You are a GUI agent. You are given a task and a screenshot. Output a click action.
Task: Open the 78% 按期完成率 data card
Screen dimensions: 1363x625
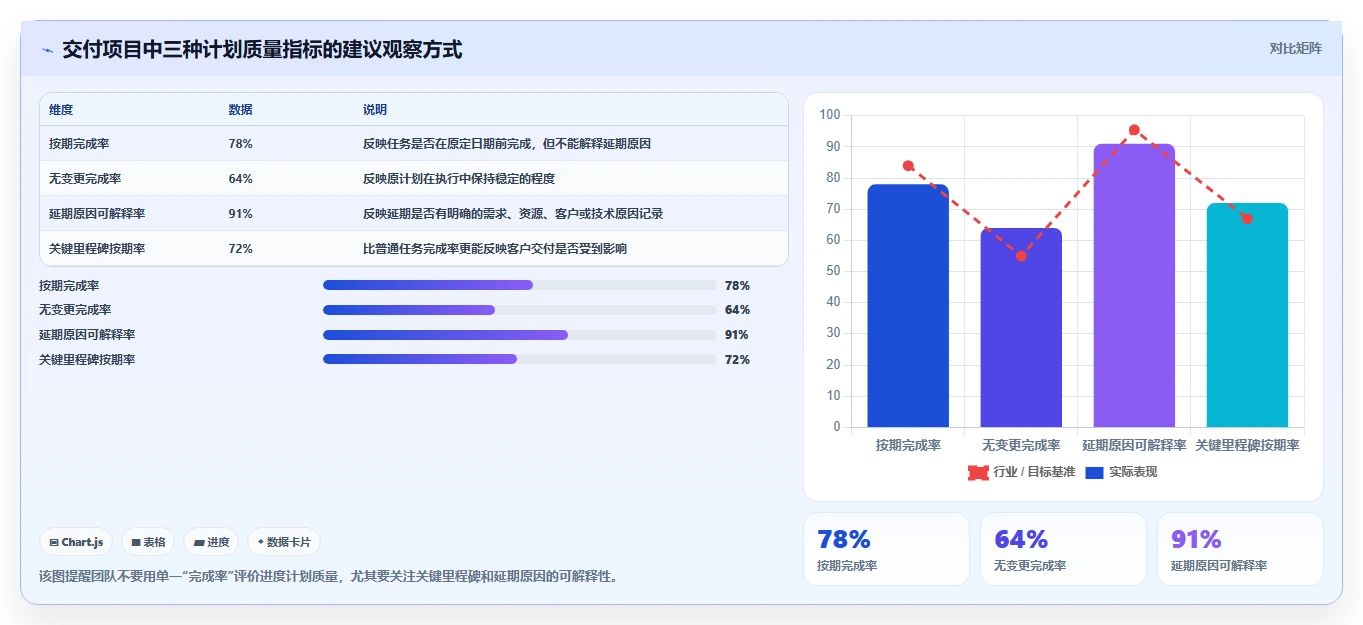[x=886, y=549]
